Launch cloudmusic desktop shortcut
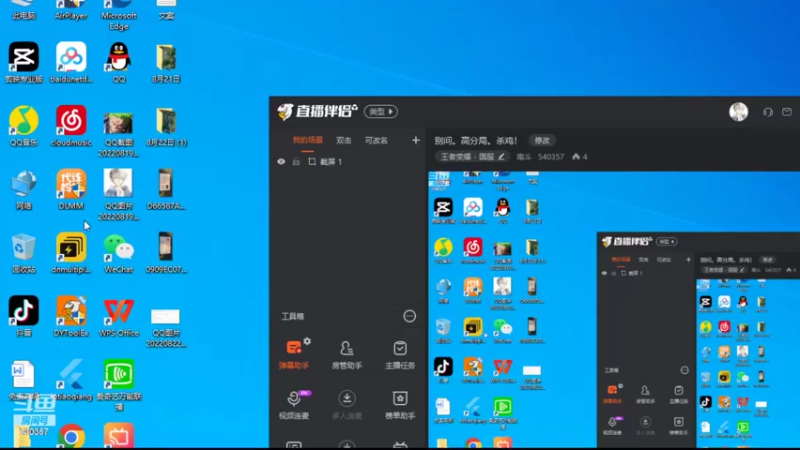This screenshot has width=800, height=450. pyautogui.click(x=71, y=126)
